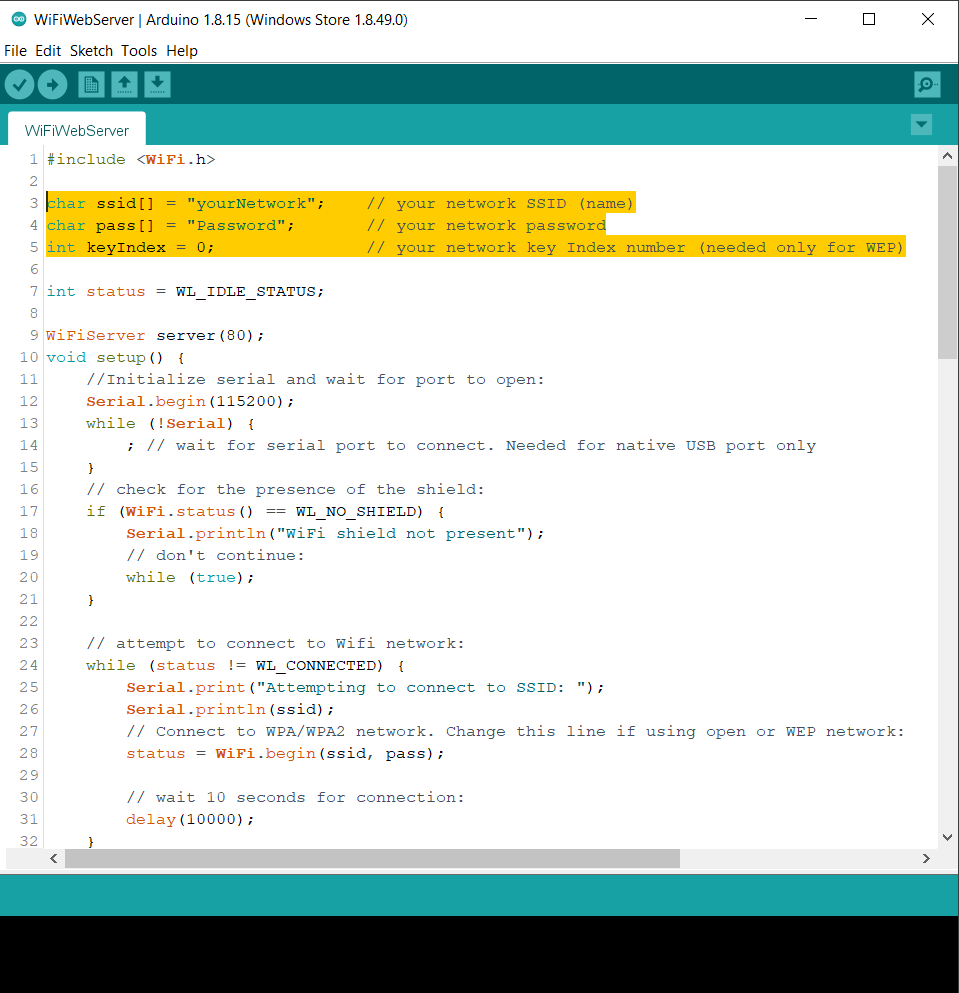Click comment "// wait 10 seconds for connection:"
This screenshot has height=993, width=959.
pyautogui.click(x=295, y=797)
